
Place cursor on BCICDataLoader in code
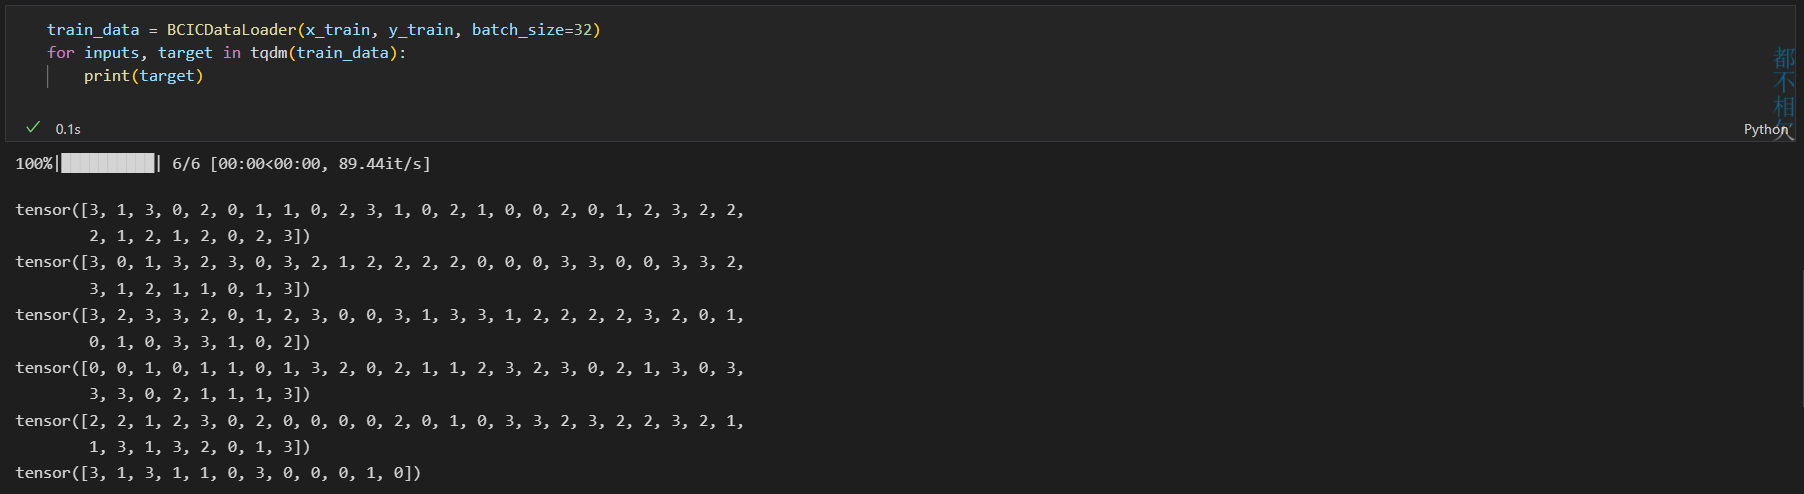pos(231,30)
